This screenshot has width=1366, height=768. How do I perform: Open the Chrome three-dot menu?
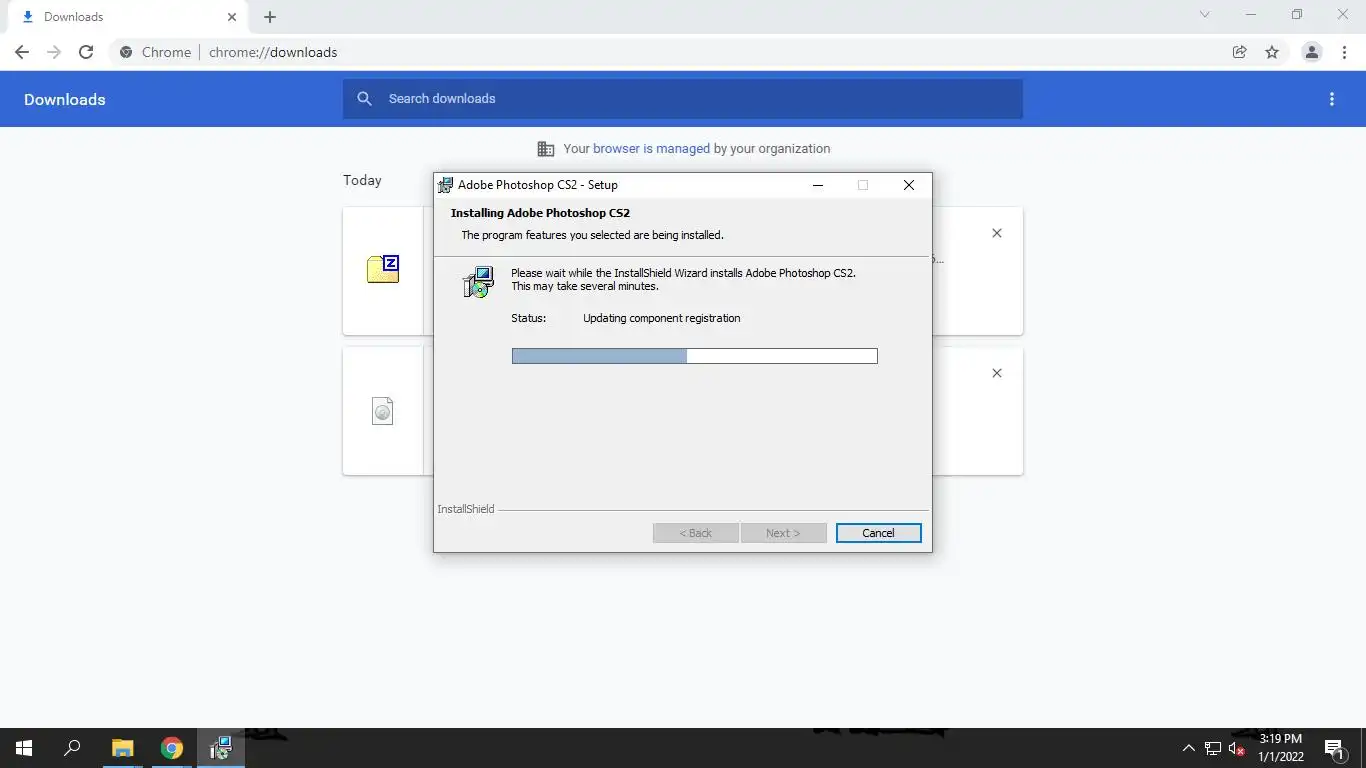[x=1345, y=52]
